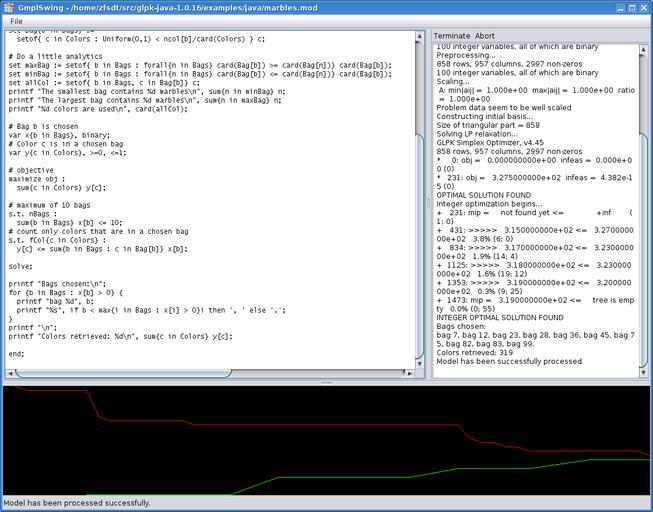Click the GmplSwing application icon in title bar
Screen dimensions: 653x512
click(x=9, y=7)
